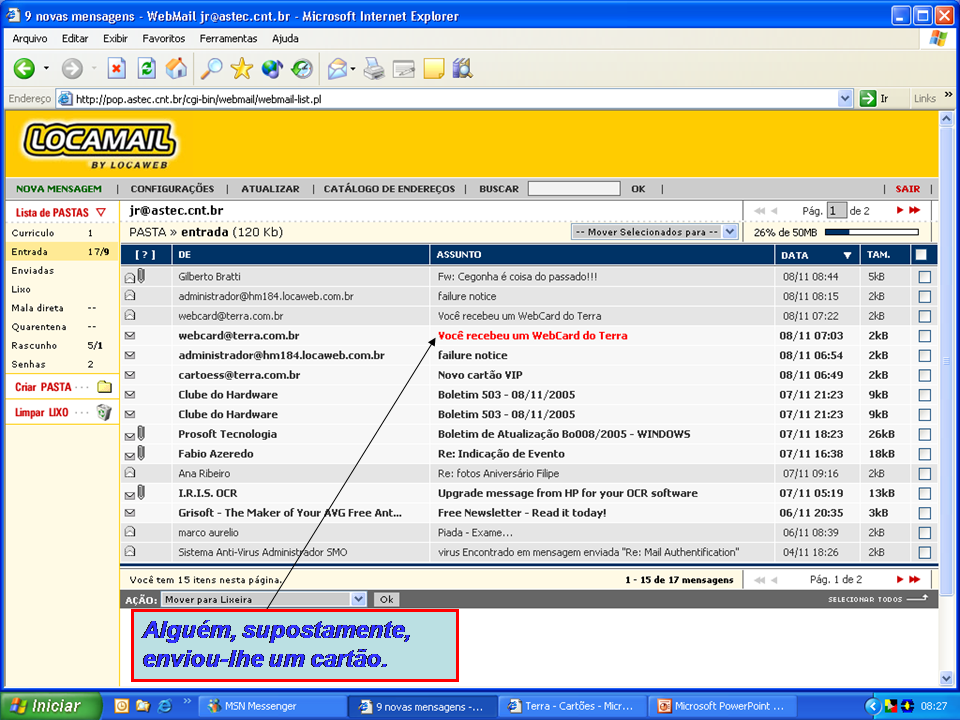The width and height of the screenshot is (960, 720).
Task: Click the Research toolbar icon
Action: click(x=463, y=69)
